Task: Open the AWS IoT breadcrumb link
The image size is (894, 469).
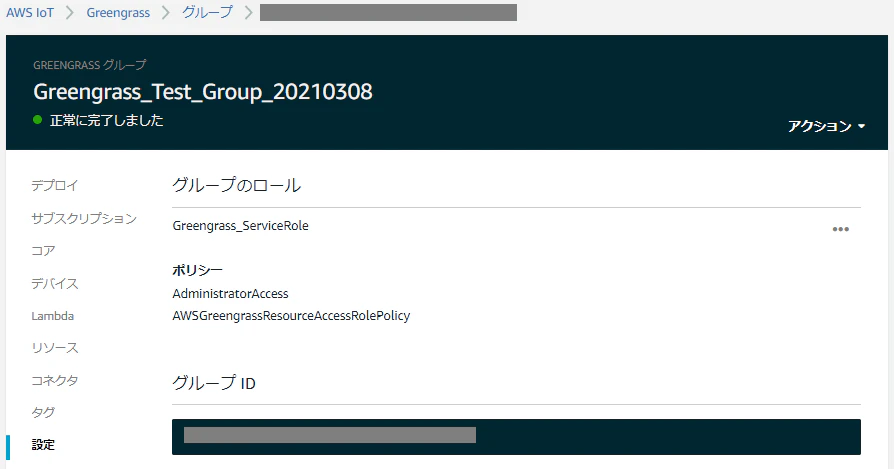Action: point(30,13)
